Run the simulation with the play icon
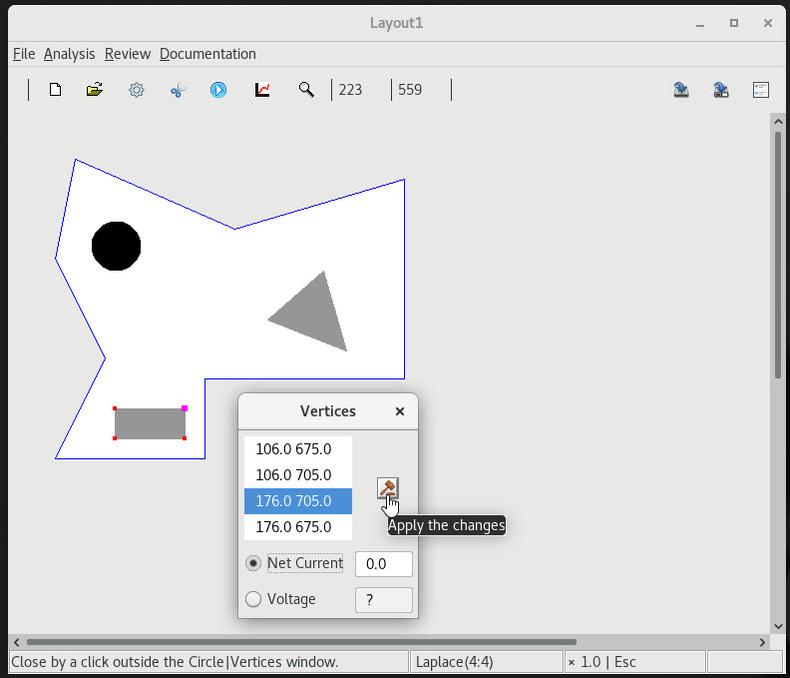The width and height of the screenshot is (790, 678). [x=218, y=90]
